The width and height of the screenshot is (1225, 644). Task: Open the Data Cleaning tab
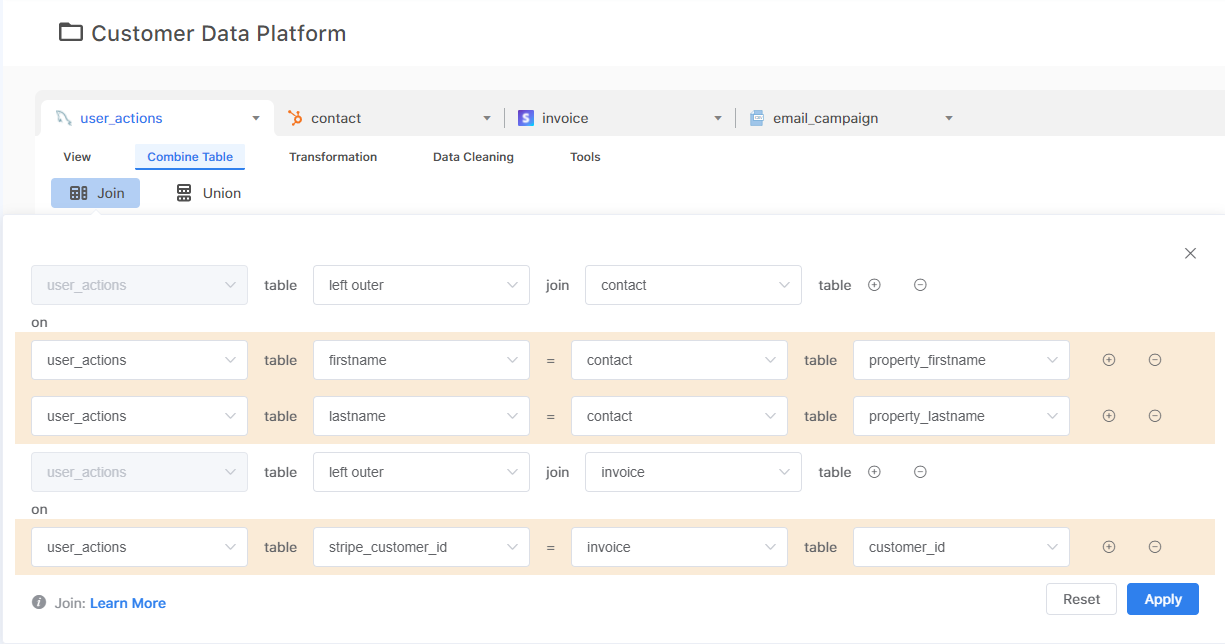coord(473,157)
